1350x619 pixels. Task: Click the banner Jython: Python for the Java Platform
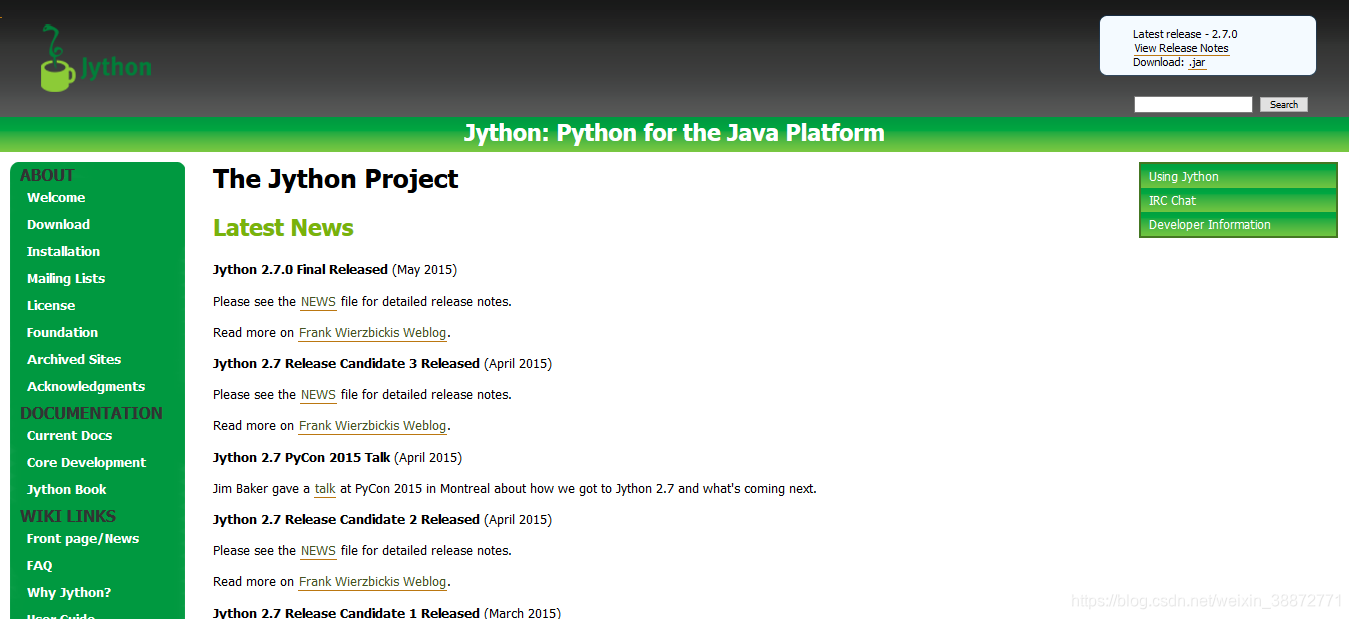point(674,133)
